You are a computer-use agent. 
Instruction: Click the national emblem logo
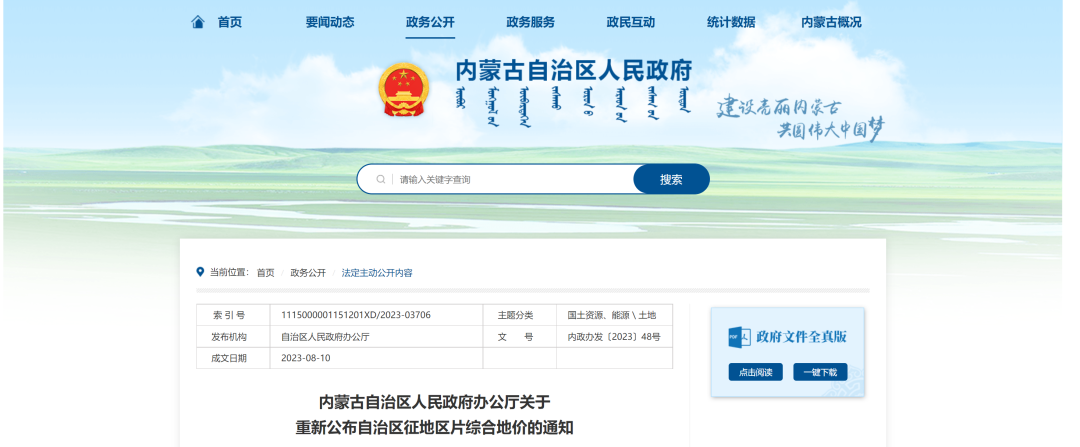(404, 90)
